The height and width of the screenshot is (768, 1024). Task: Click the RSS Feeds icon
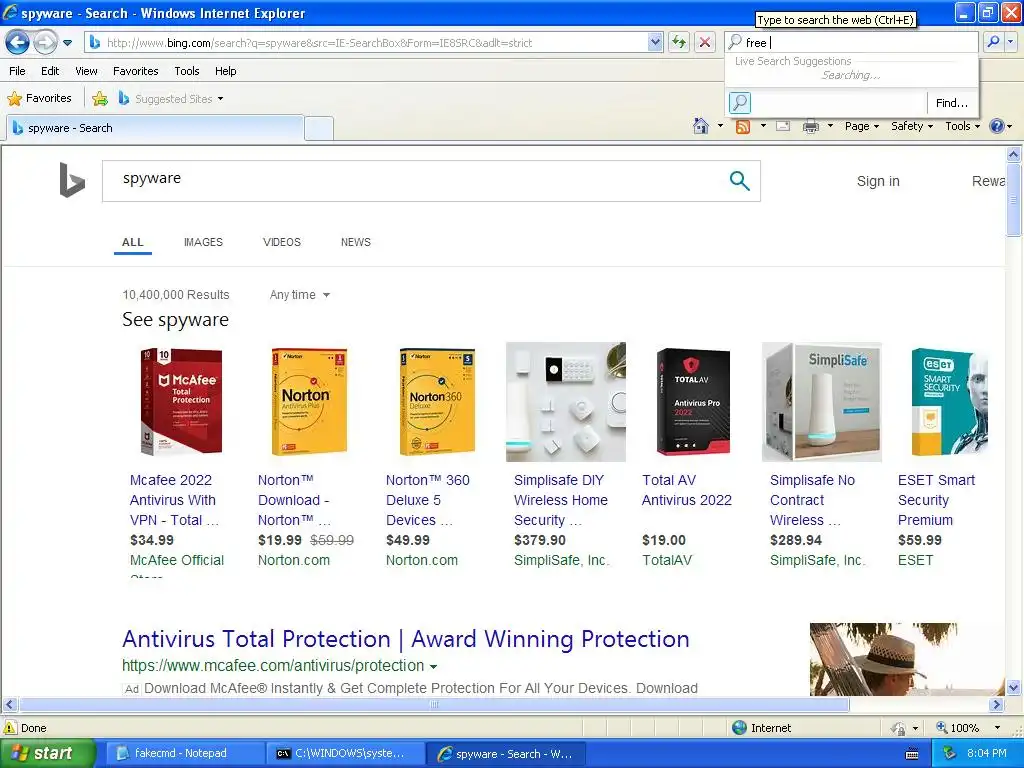743,126
